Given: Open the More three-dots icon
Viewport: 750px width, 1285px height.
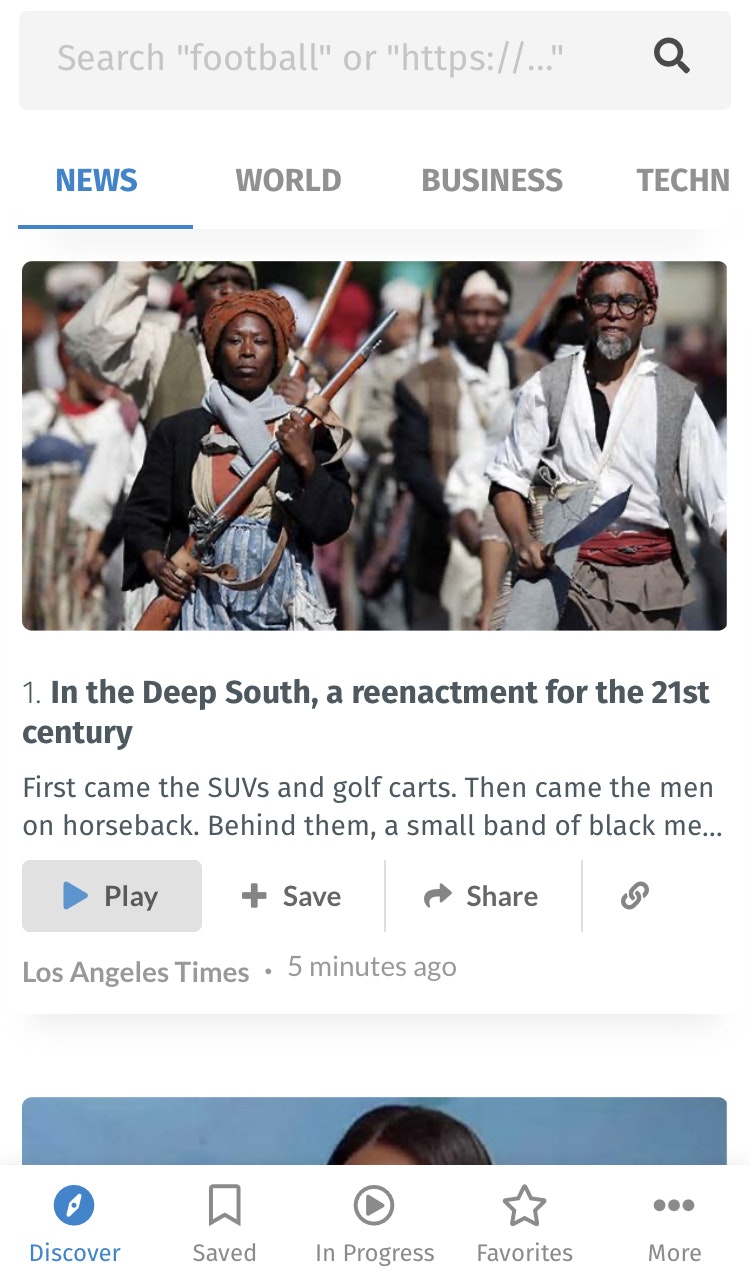Looking at the screenshot, I should [674, 1205].
